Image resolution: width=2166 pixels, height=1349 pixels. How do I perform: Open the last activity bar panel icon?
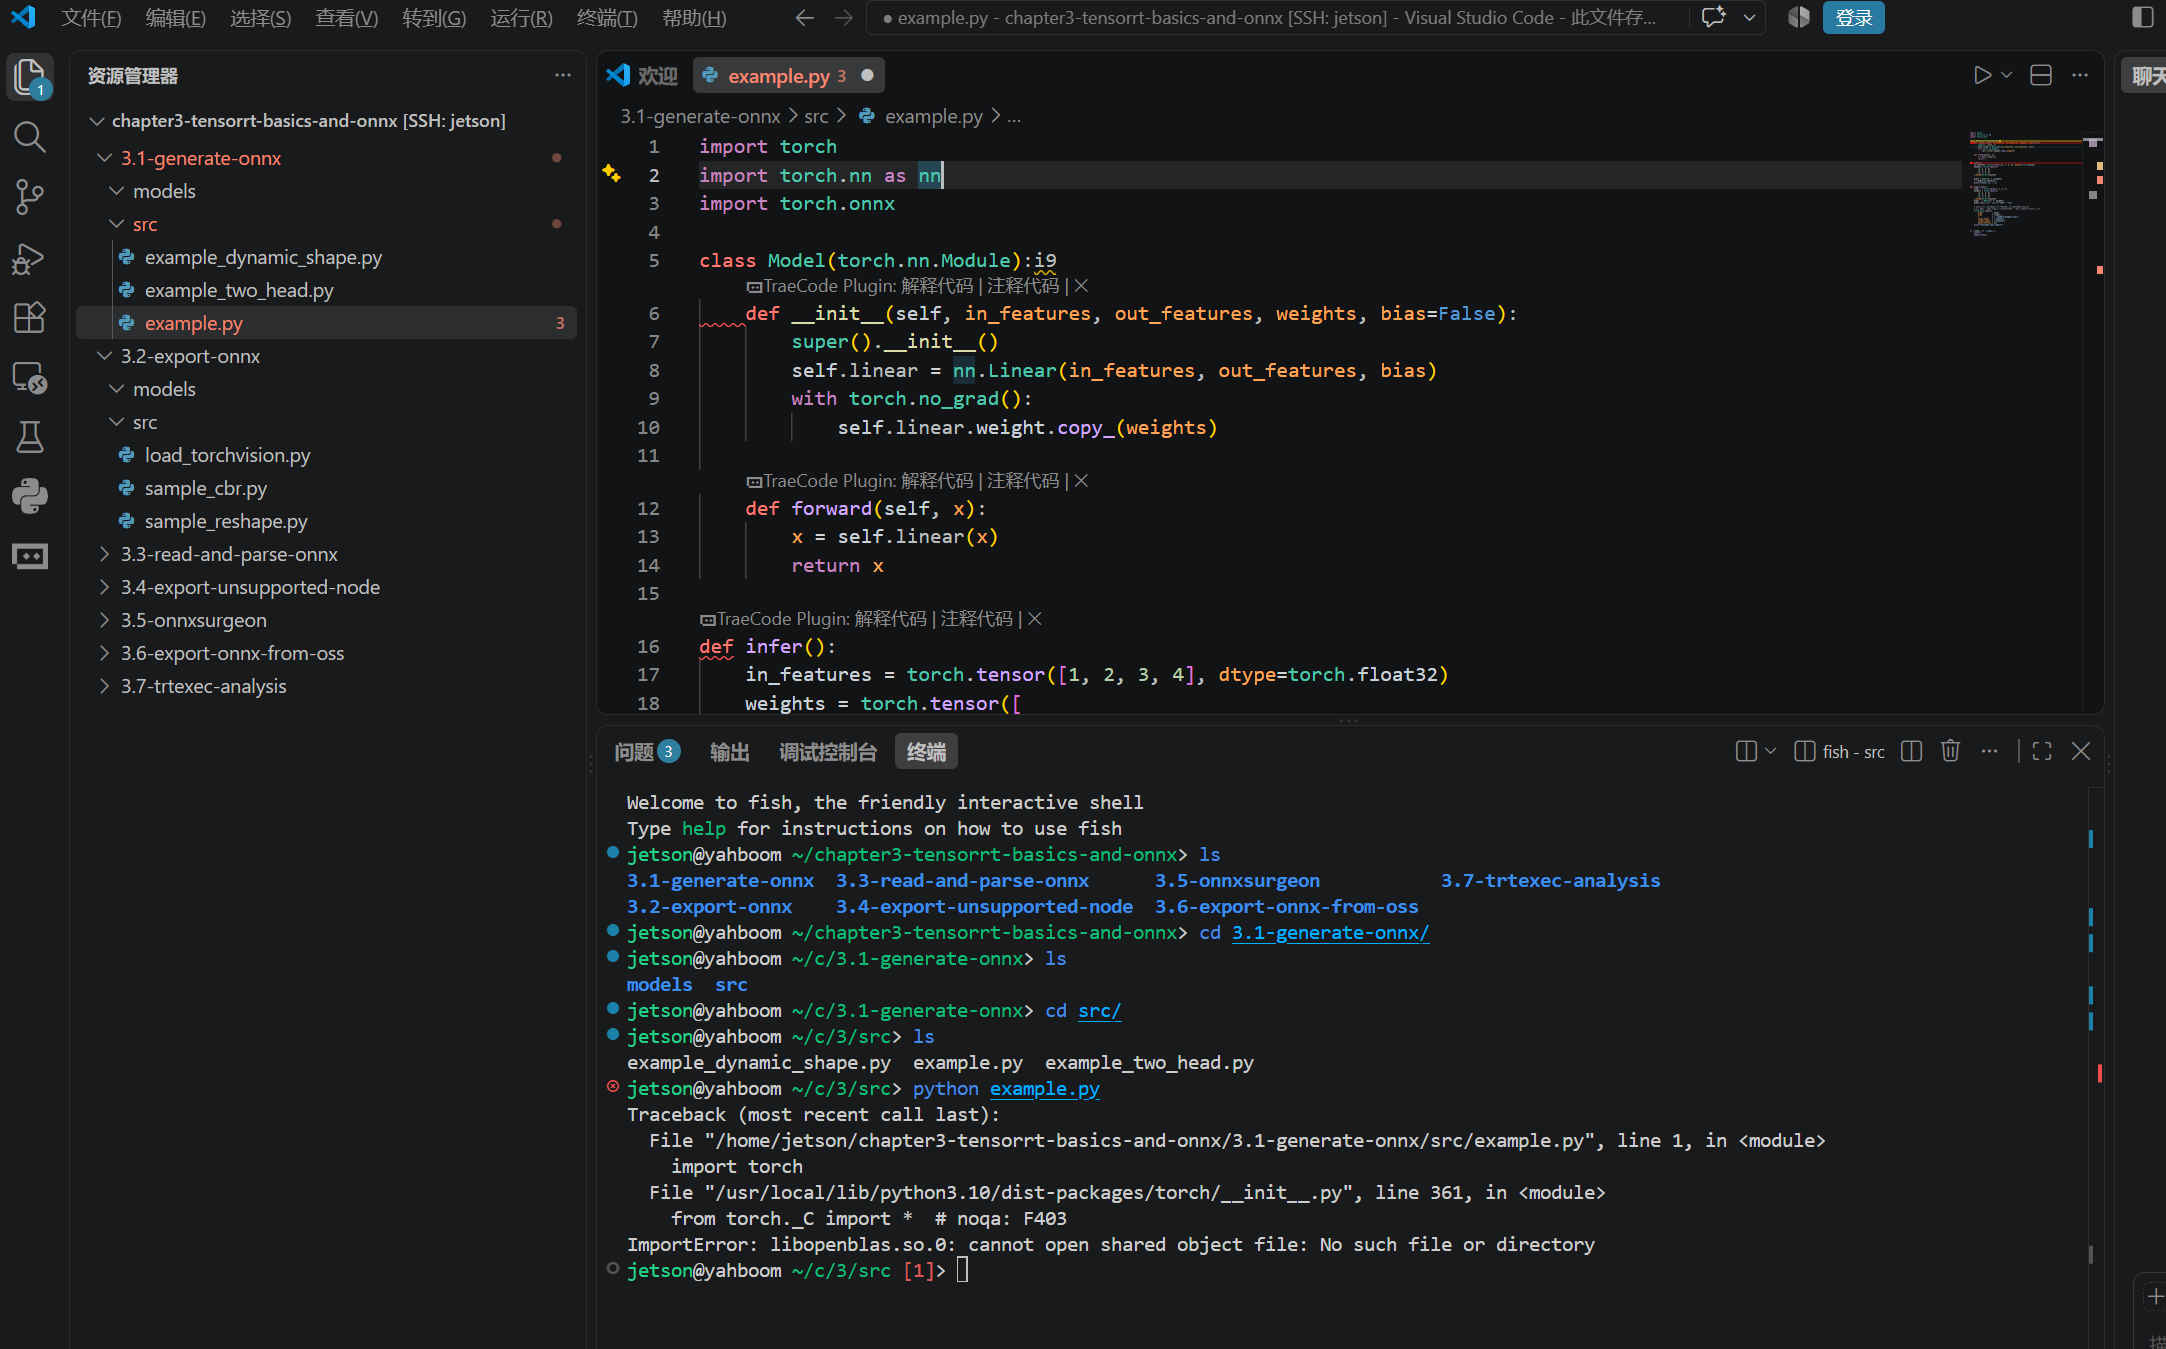30,556
